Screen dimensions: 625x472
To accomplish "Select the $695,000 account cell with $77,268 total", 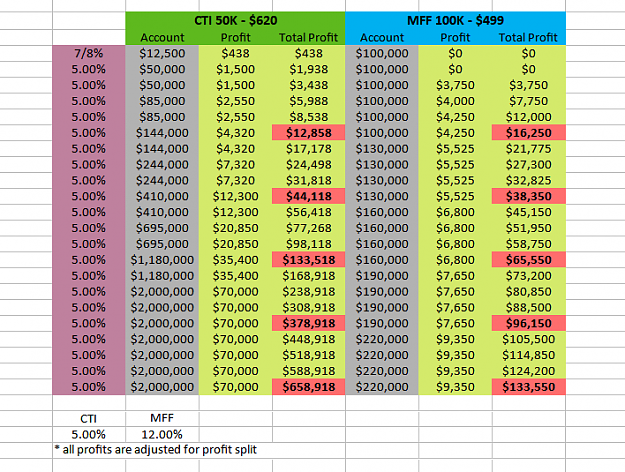I will 162,228.
